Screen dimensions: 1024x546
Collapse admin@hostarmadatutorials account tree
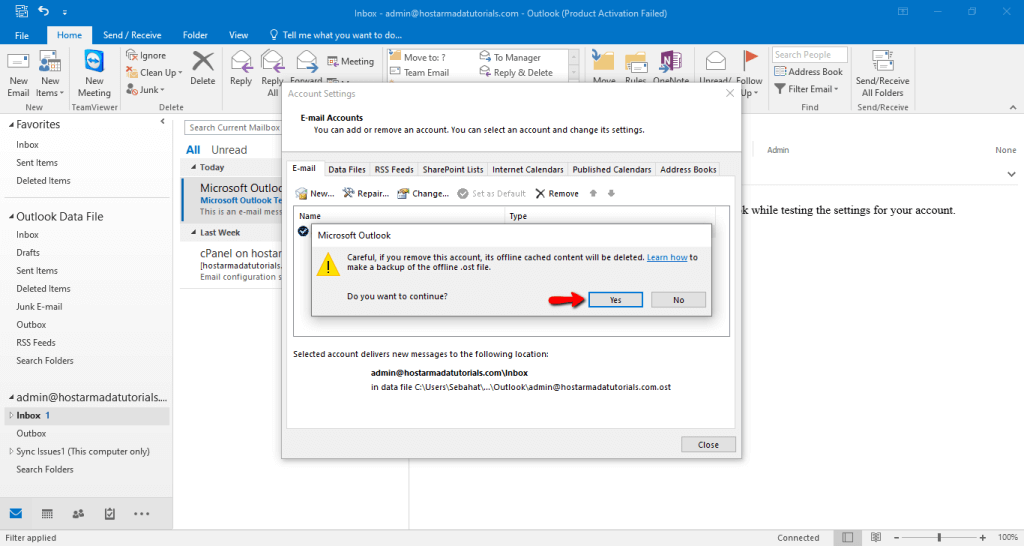pos(11,397)
